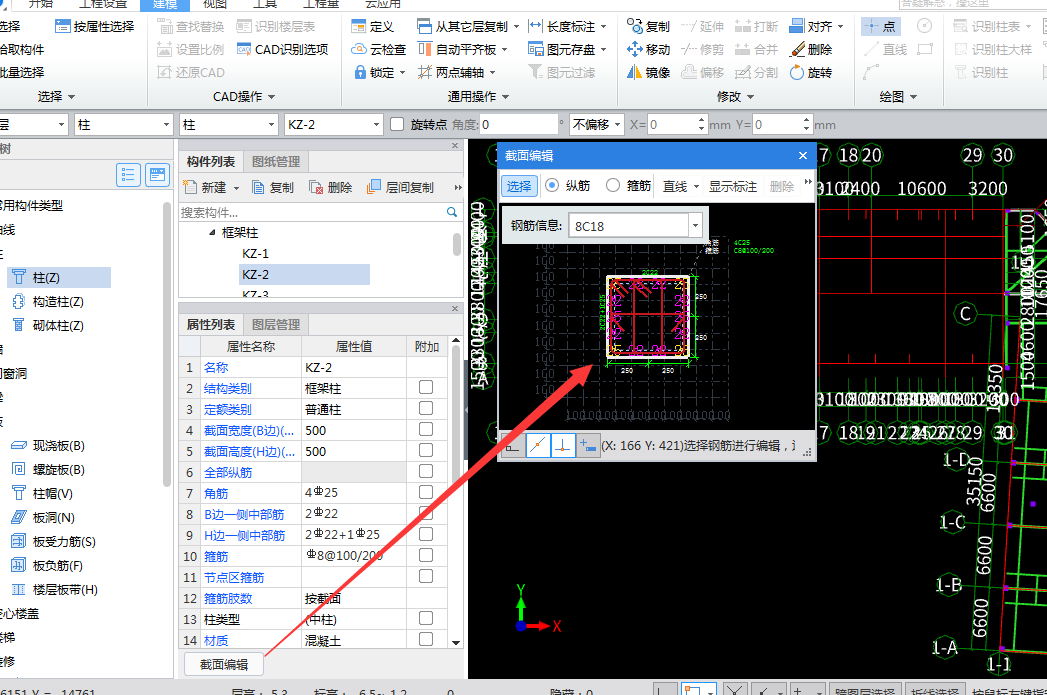This screenshot has width=1047, height=695.
Task: Click the 批量选择 button
Action: click(21, 72)
